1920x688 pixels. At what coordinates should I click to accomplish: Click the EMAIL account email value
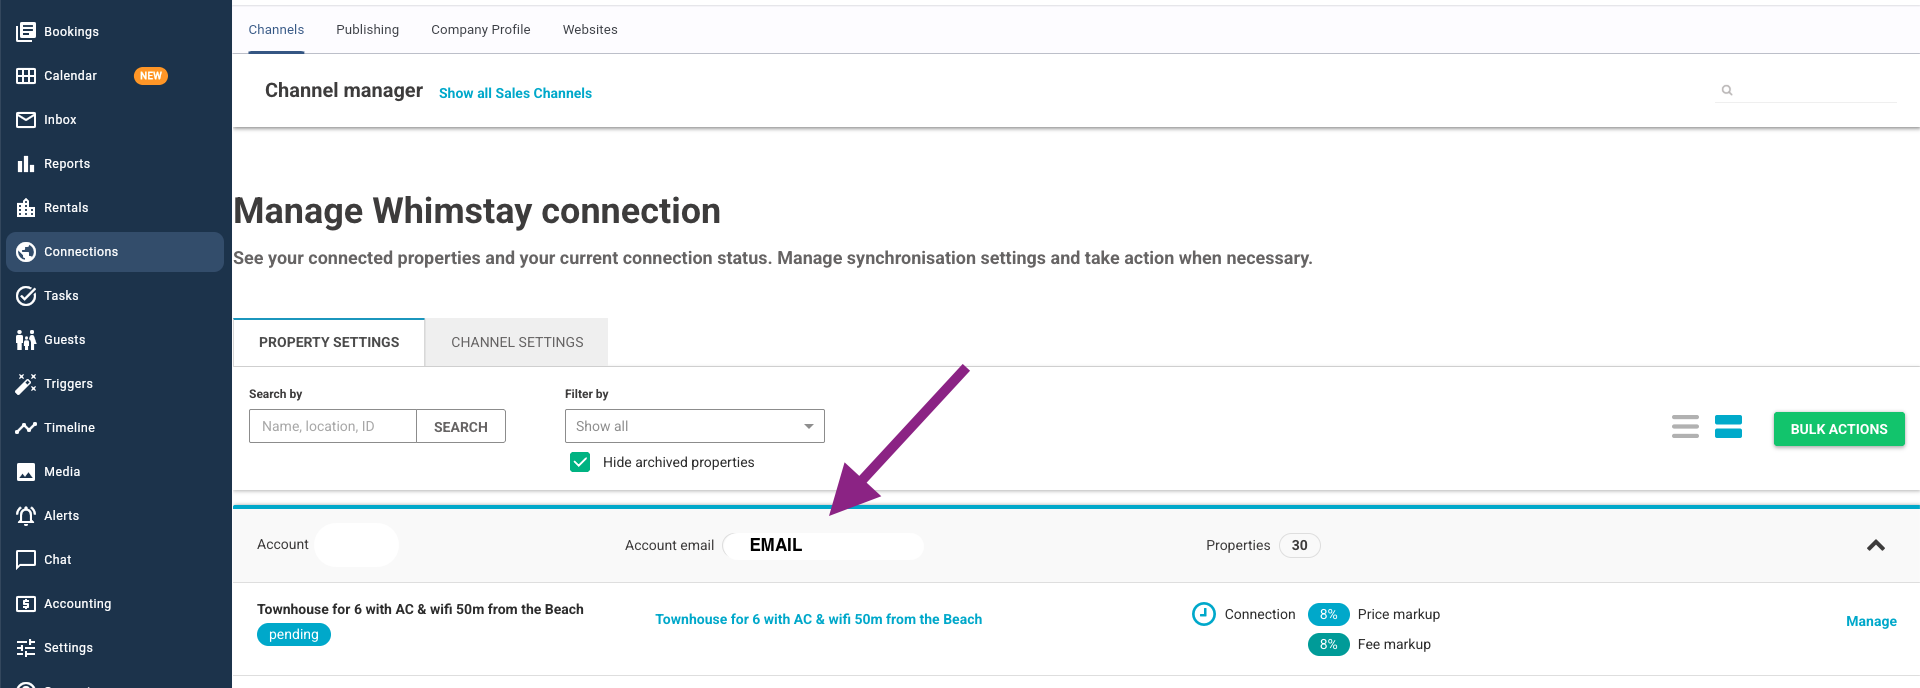tap(776, 545)
